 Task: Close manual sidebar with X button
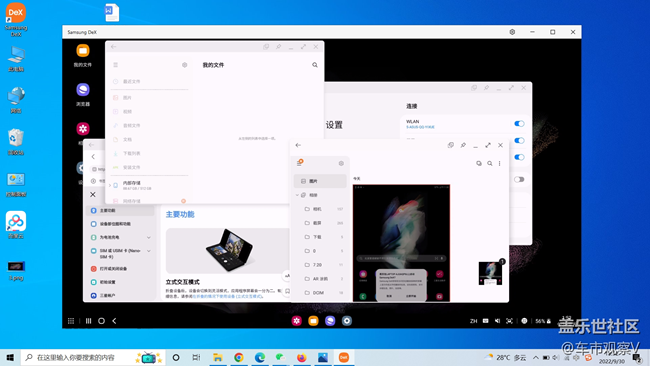pos(93,194)
